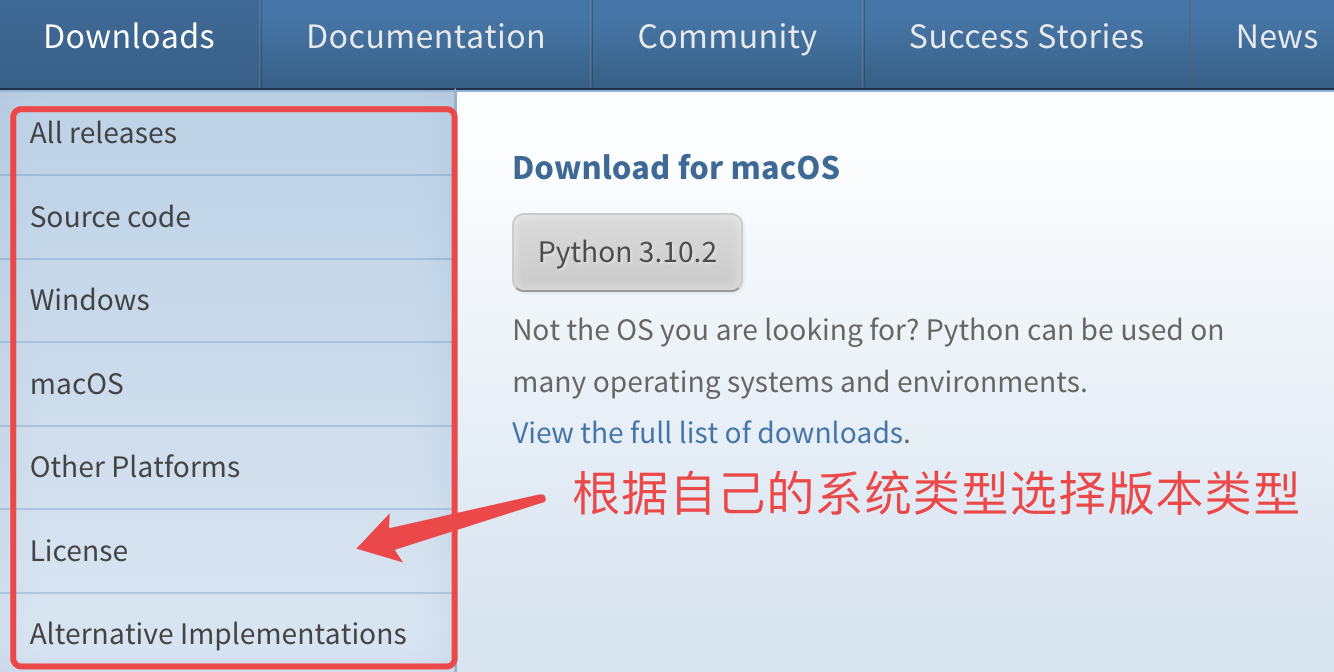Follow the View the full list of downloads link
The image size is (1334, 672).
click(x=708, y=433)
